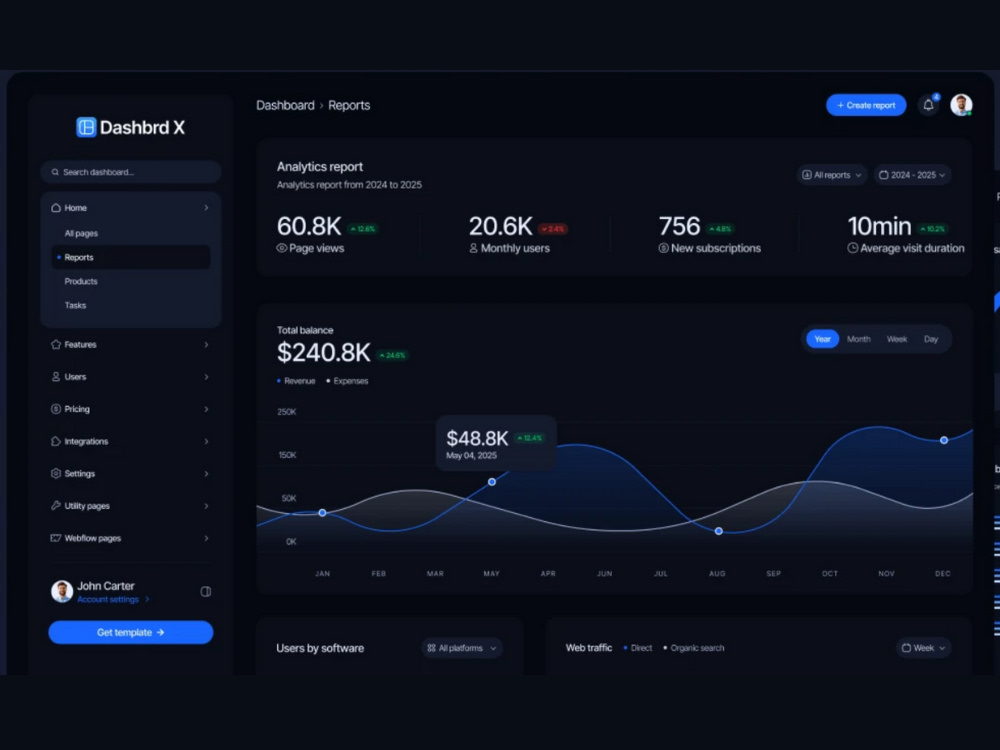Select the Week time range toggle
Viewport: 1000px width, 750px height.
coord(897,339)
